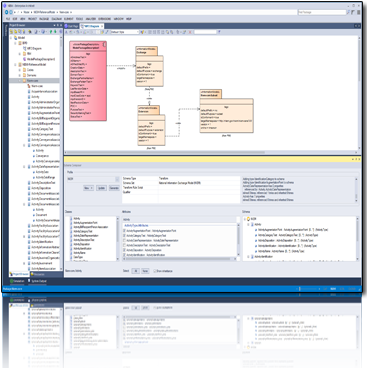
Task: Click the green up arrow in Project Browser toolbar
Action: click(x=51, y=32)
